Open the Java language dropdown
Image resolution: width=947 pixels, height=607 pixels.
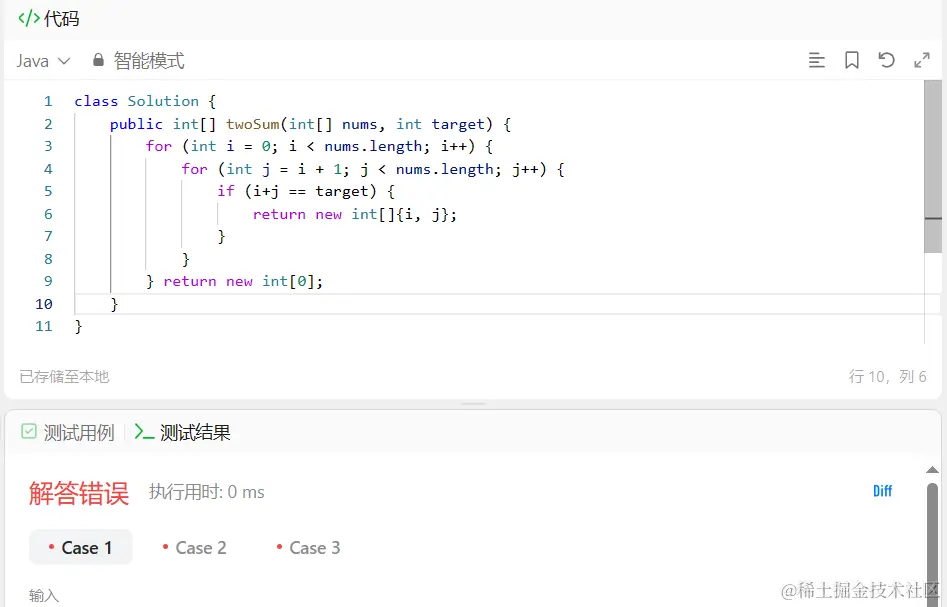click(x=42, y=60)
